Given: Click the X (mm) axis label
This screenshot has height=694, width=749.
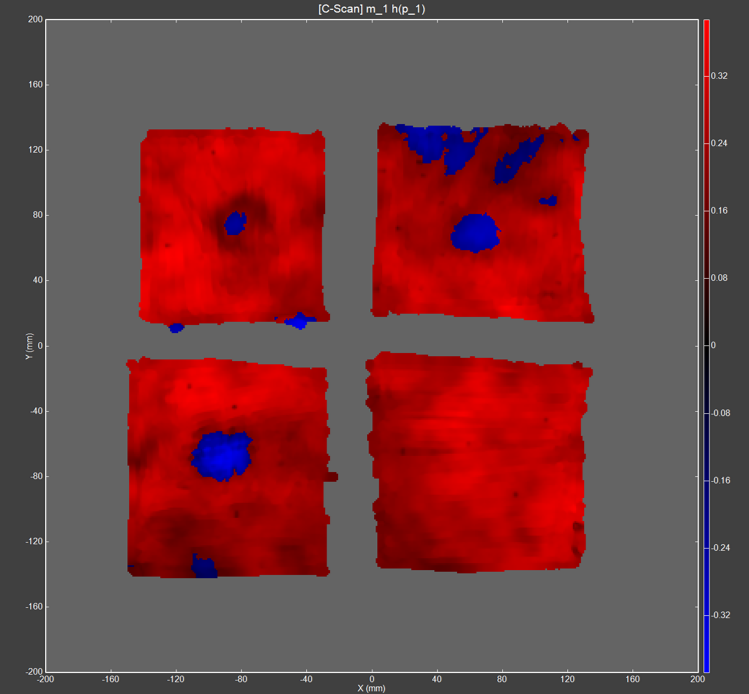Looking at the screenshot, I should [x=373, y=688].
